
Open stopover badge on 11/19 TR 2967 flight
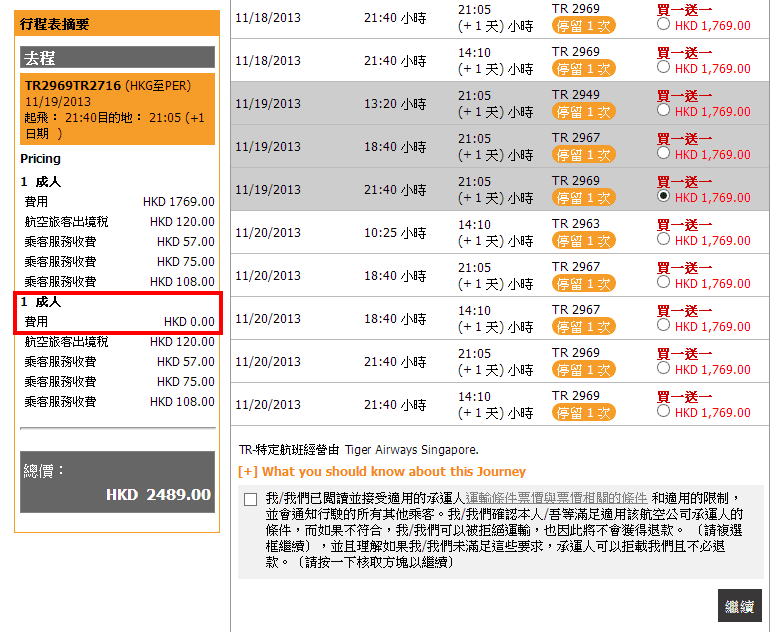[583, 155]
